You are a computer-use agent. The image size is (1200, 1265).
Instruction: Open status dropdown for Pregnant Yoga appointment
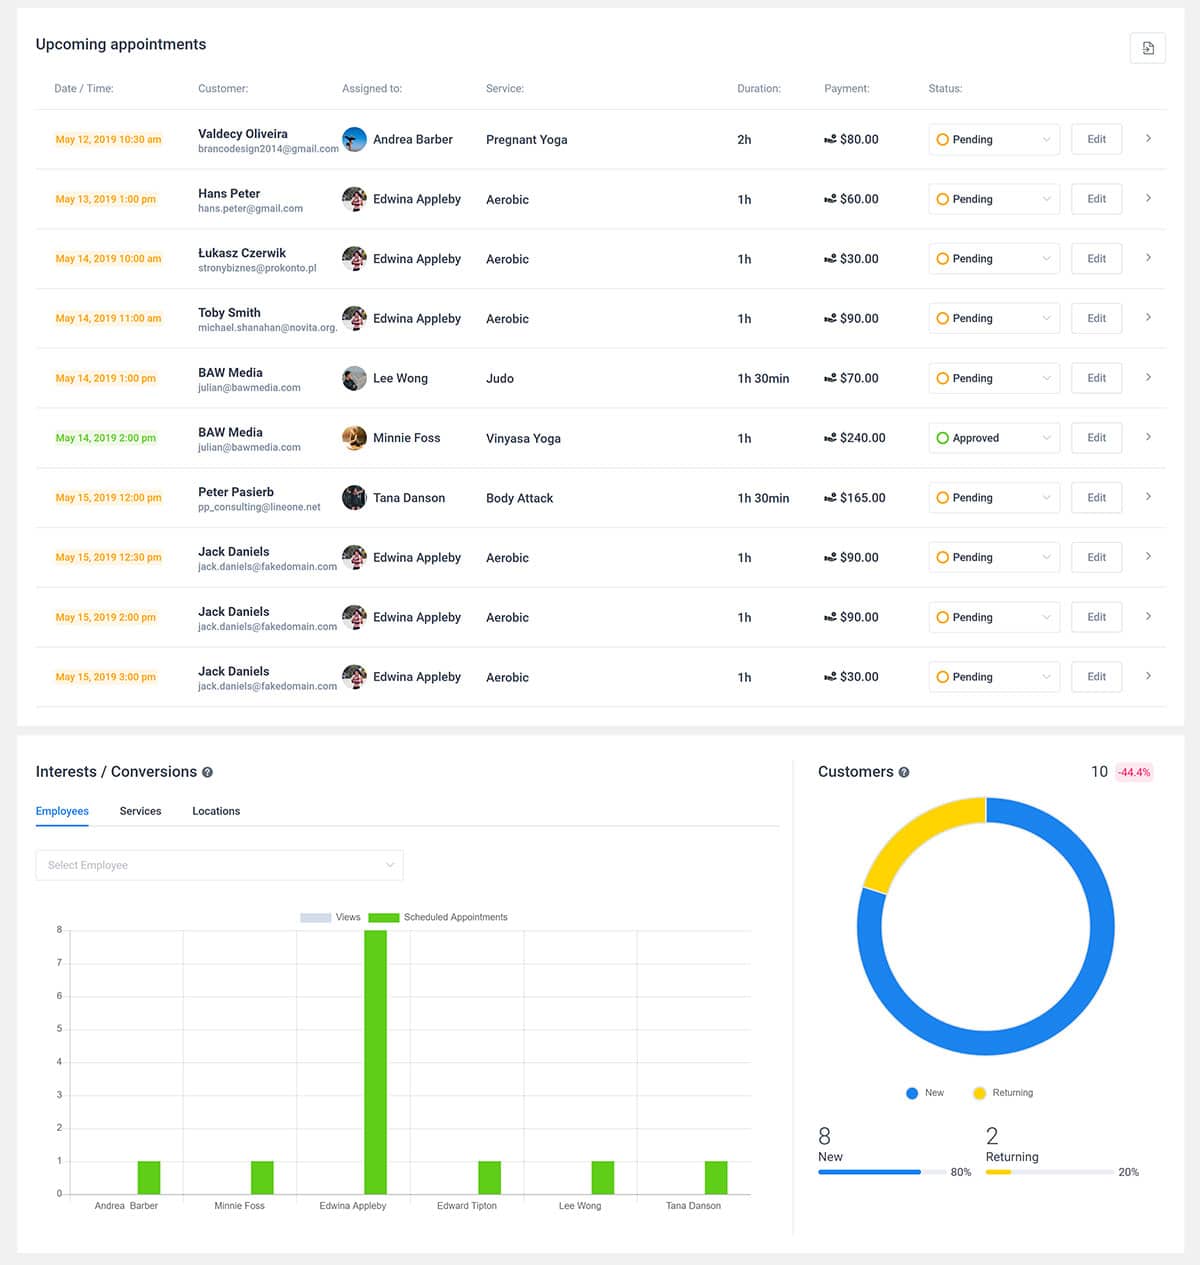[x=993, y=139]
